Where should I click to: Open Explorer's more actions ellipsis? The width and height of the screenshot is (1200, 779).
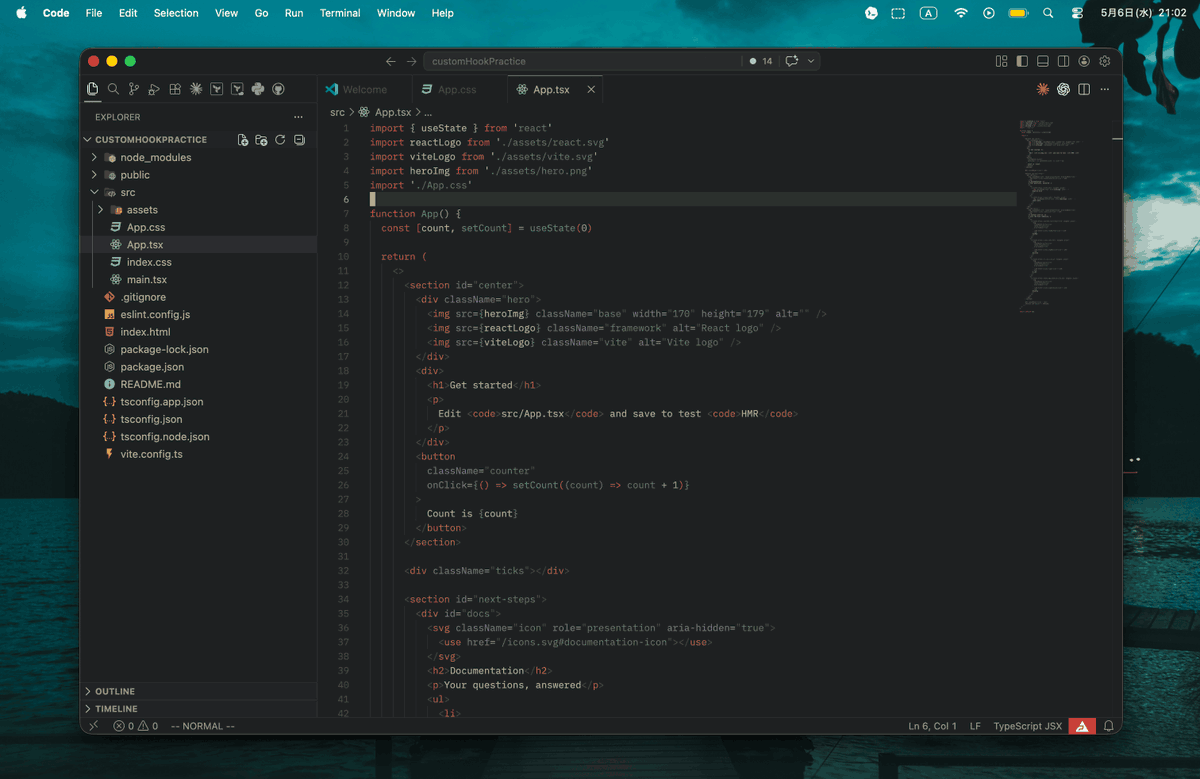(298, 117)
